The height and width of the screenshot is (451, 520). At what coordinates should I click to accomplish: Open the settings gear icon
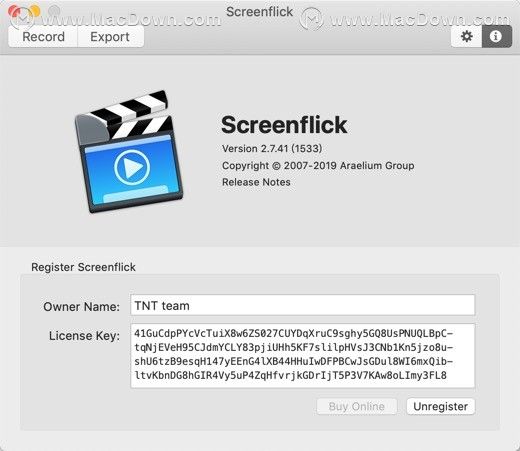[x=466, y=36]
